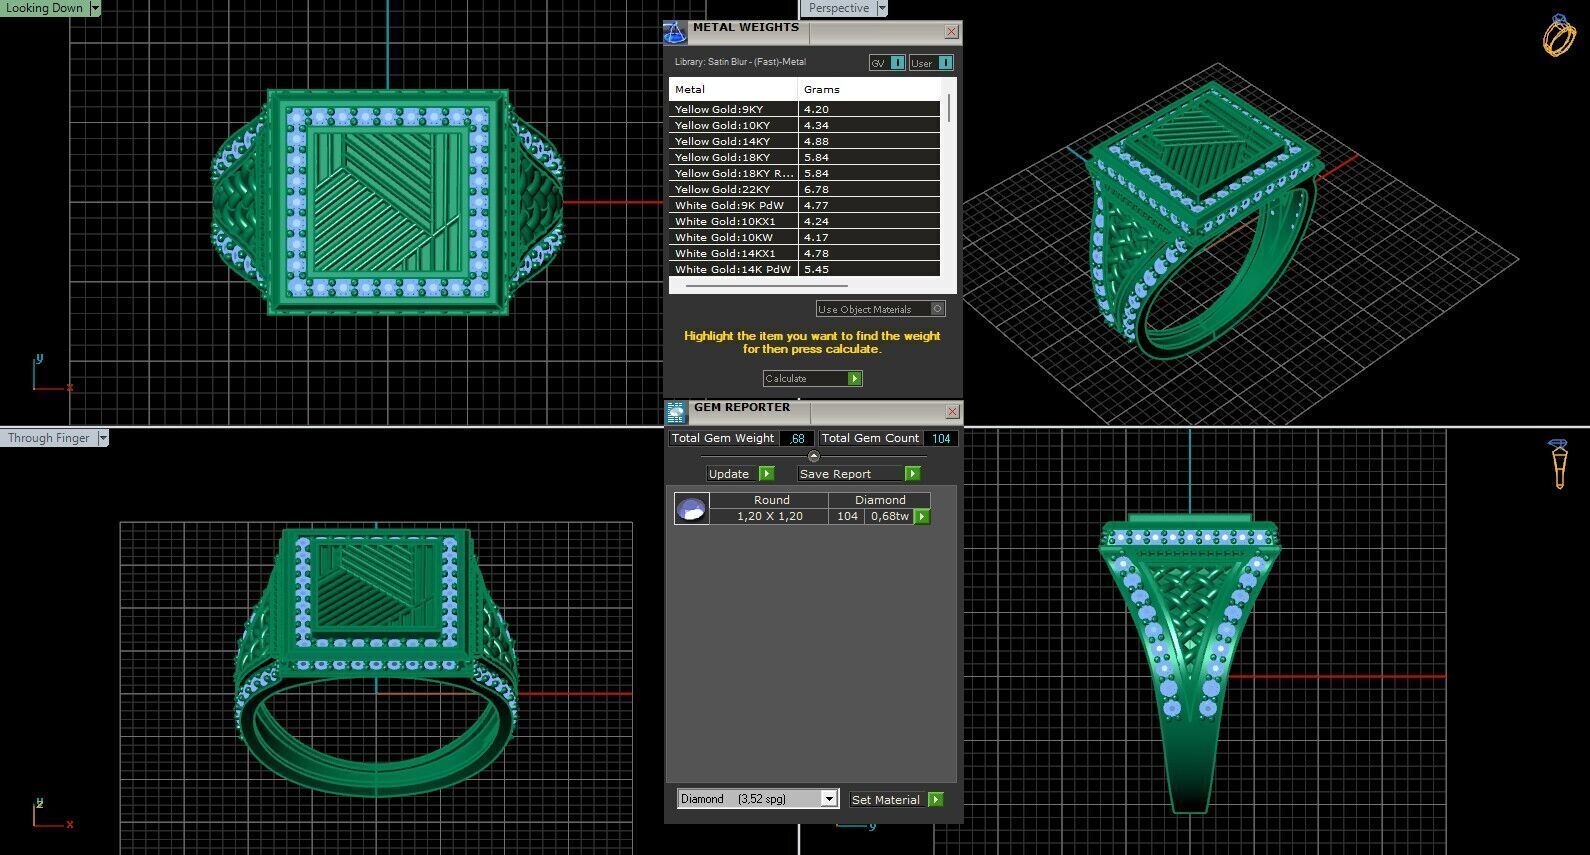This screenshot has width=1590, height=855.
Task: Click the Metal Weights flask icon
Action: 675,32
